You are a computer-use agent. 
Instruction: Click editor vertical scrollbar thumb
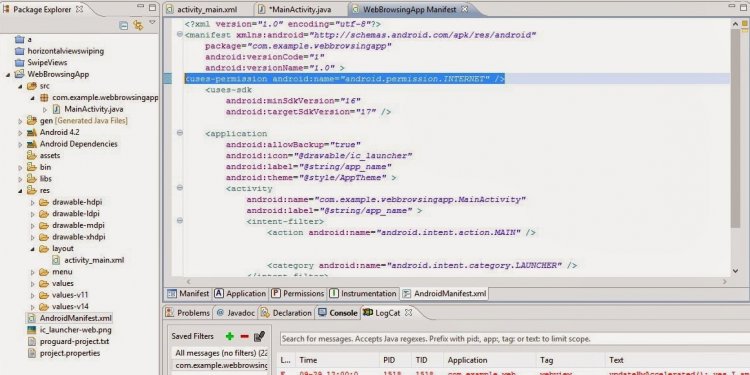[x=736, y=128]
